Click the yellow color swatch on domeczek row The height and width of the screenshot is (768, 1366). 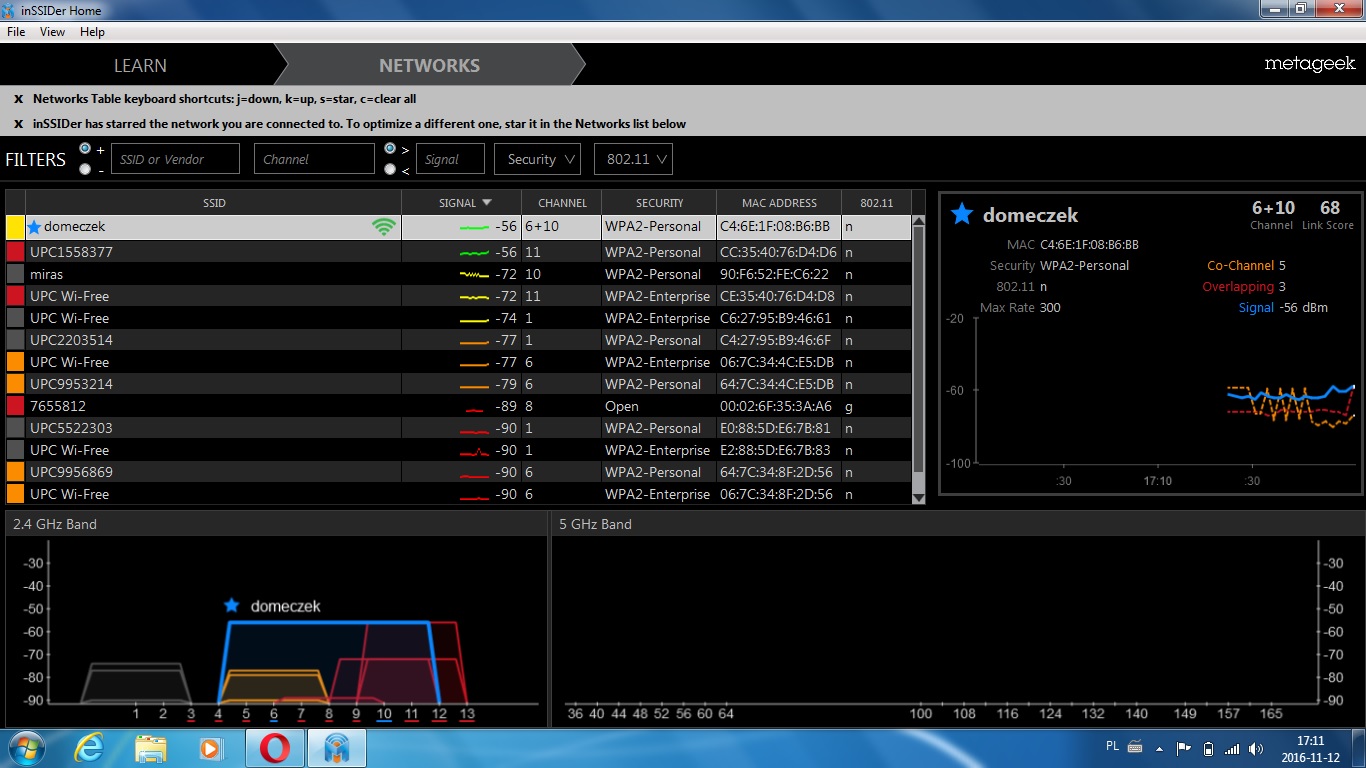pyautogui.click(x=15, y=227)
